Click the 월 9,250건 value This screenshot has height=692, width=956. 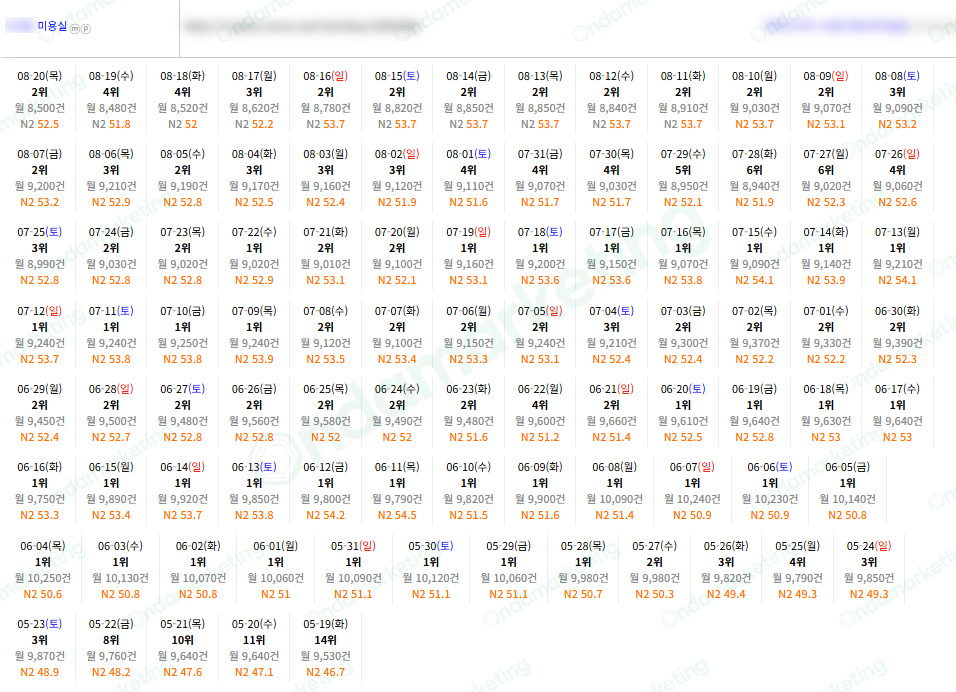click(182, 343)
